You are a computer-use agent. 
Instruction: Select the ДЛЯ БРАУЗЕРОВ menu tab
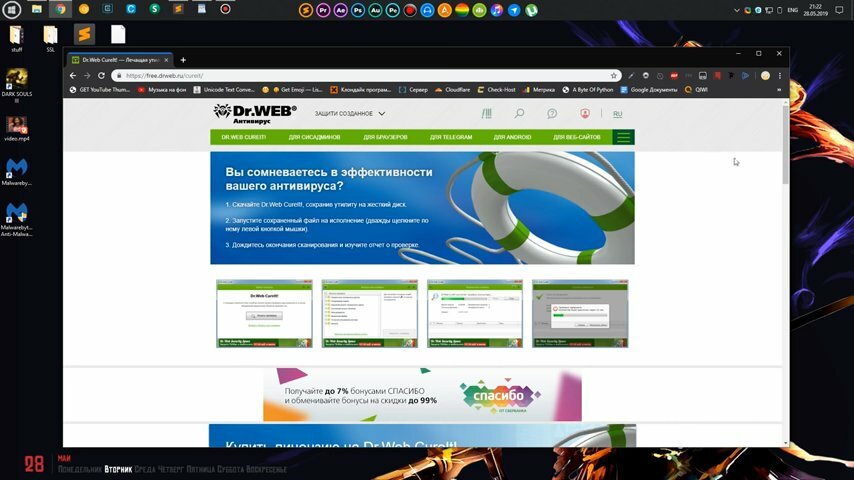[385, 137]
